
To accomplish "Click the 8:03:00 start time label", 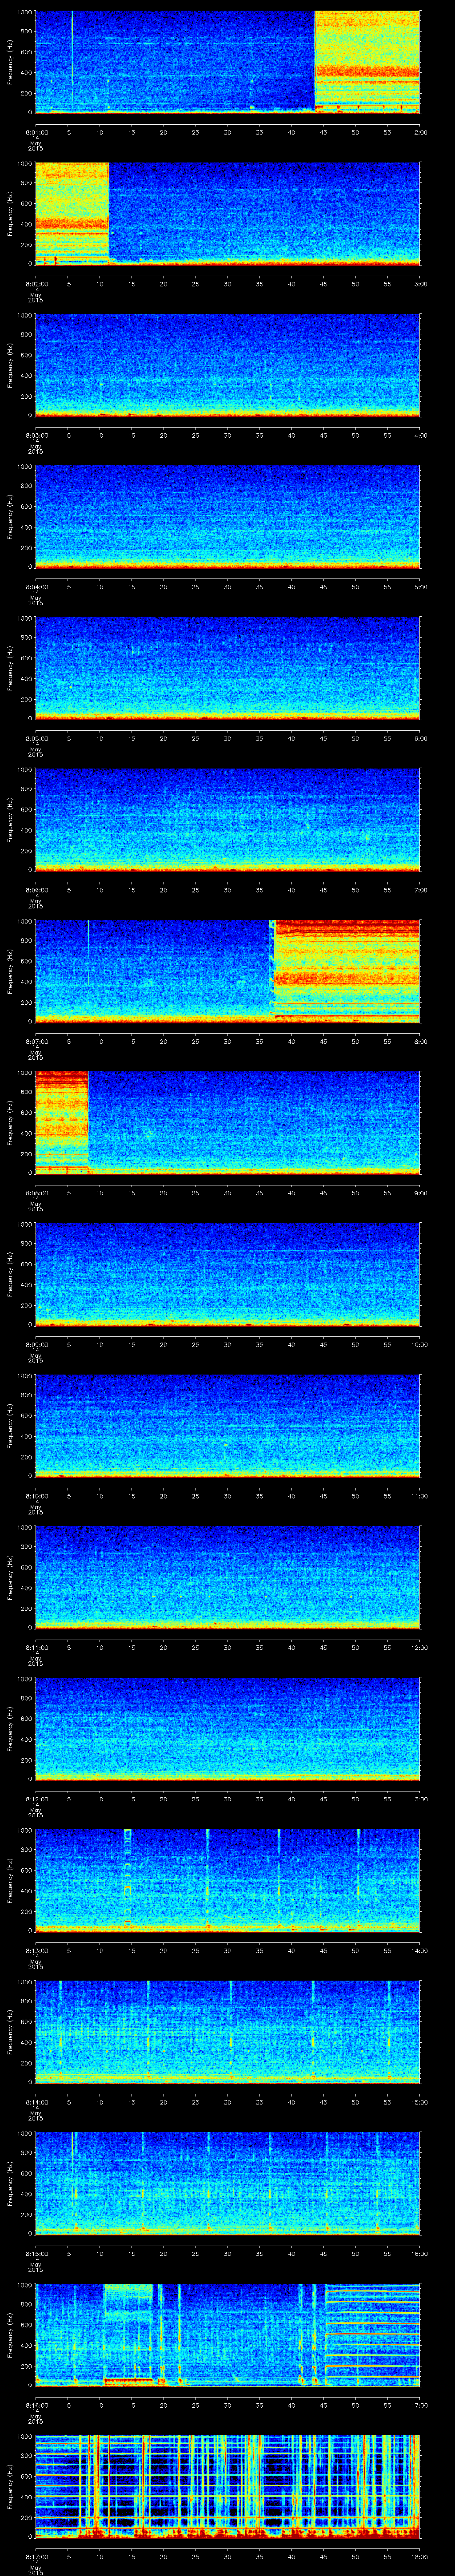I will pos(36,435).
